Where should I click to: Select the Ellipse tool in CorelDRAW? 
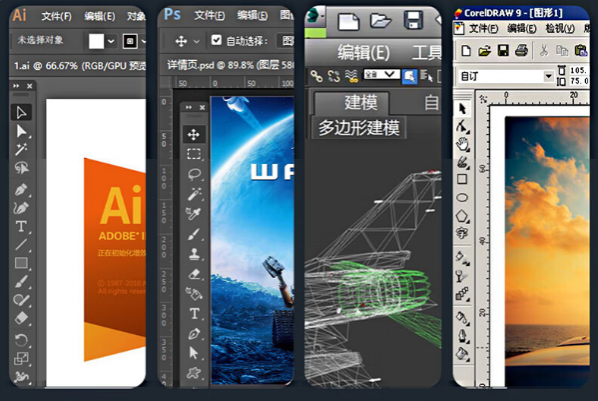(x=462, y=198)
